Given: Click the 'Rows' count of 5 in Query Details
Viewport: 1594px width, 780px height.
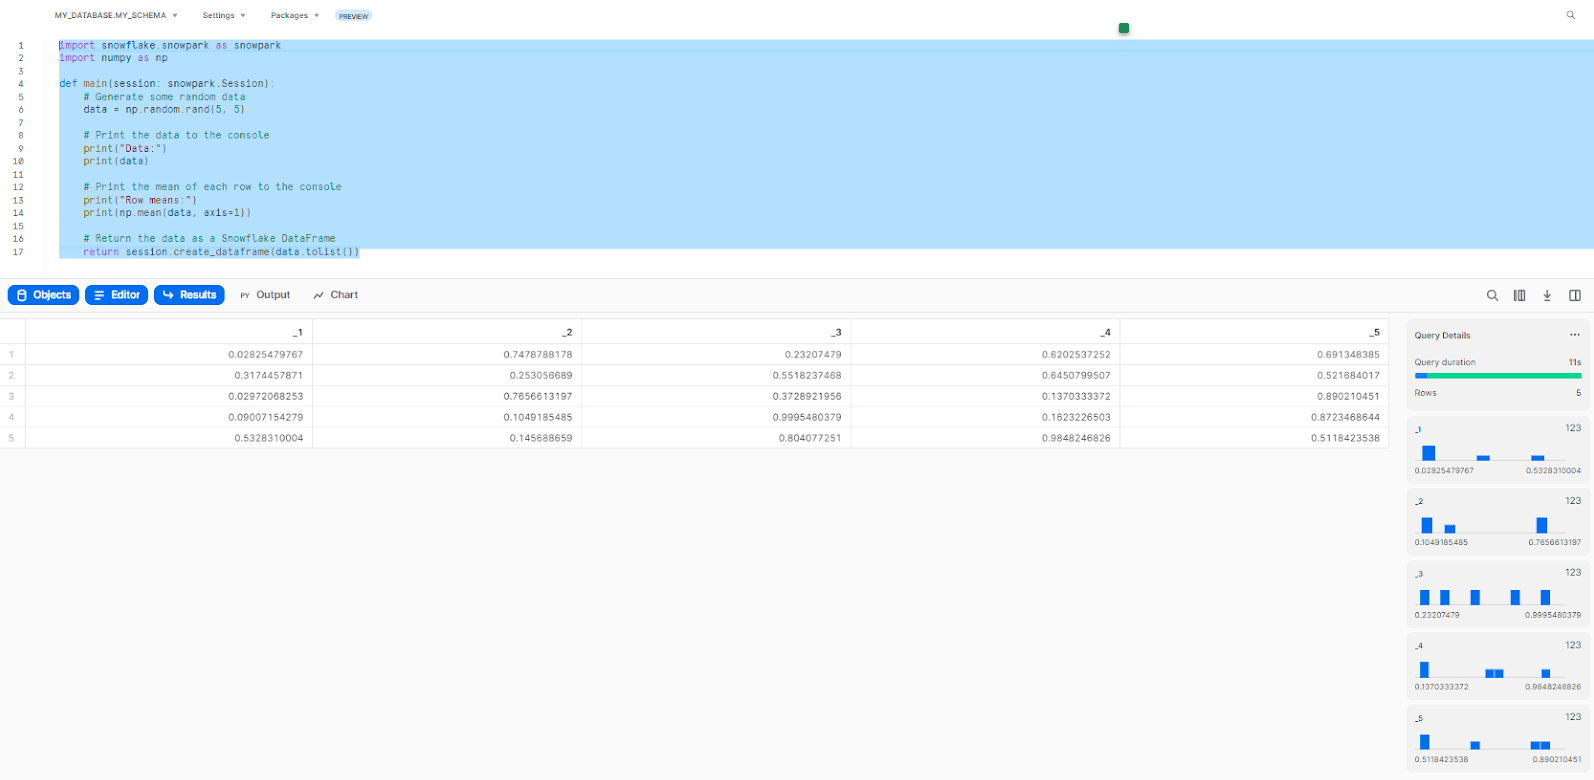Looking at the screenshot, I should click(x=1578, y=393).
